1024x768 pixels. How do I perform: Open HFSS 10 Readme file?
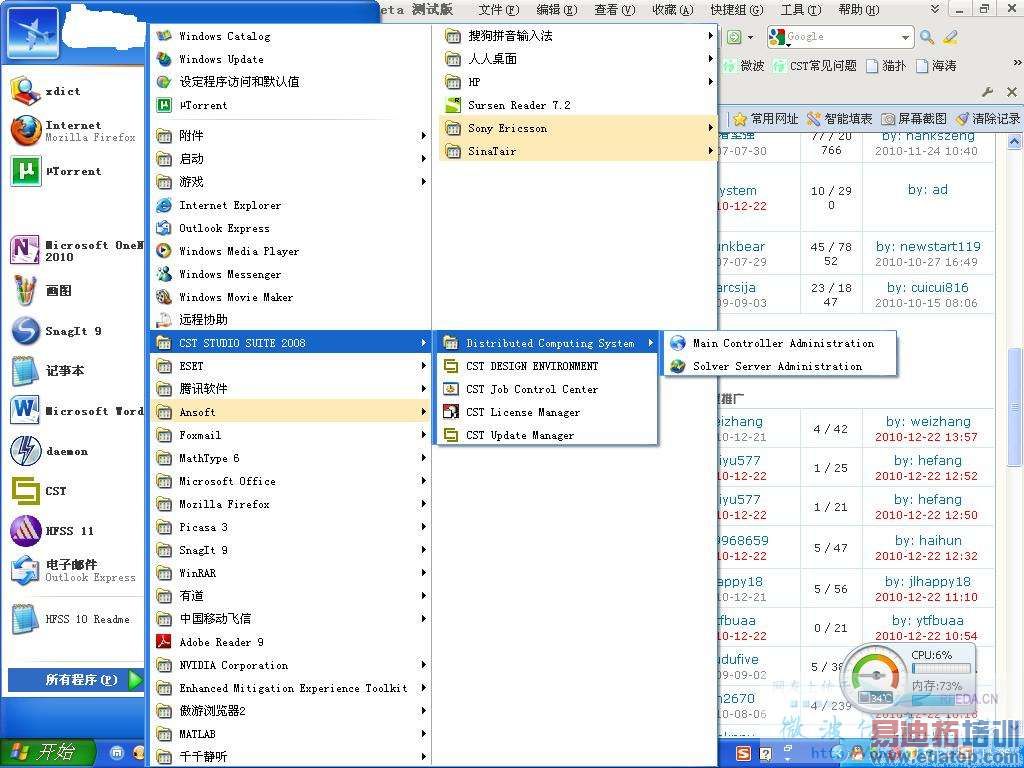(x=73, y=618)
